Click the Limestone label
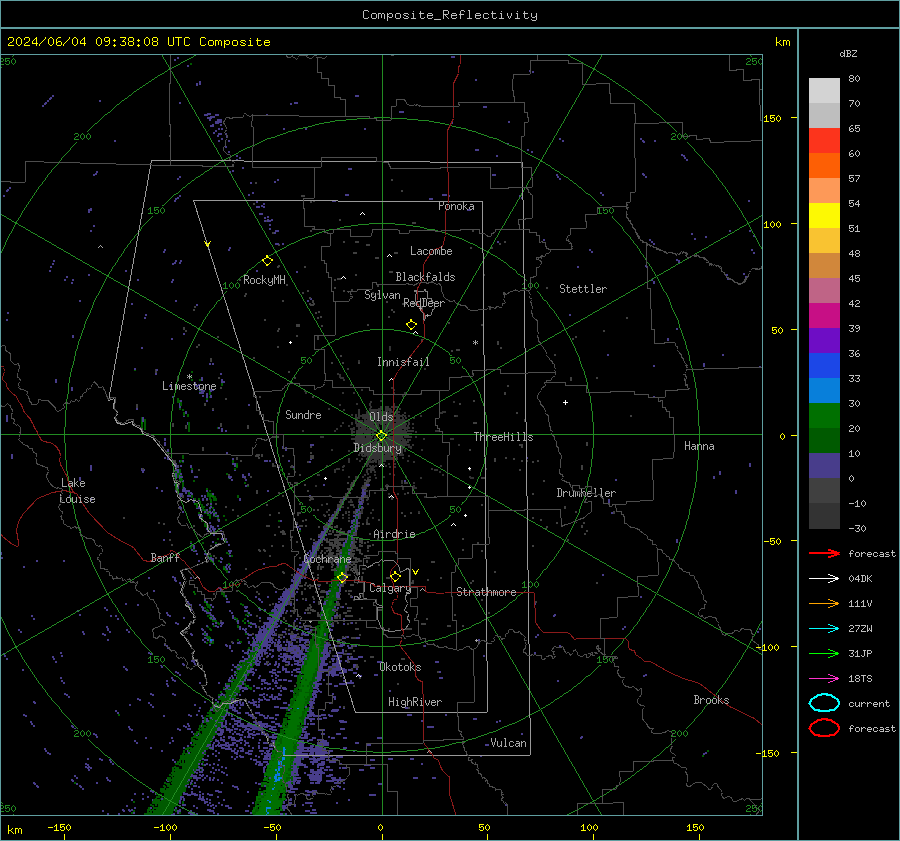This screenshot has width=900, height=841. tap(189, 386)
